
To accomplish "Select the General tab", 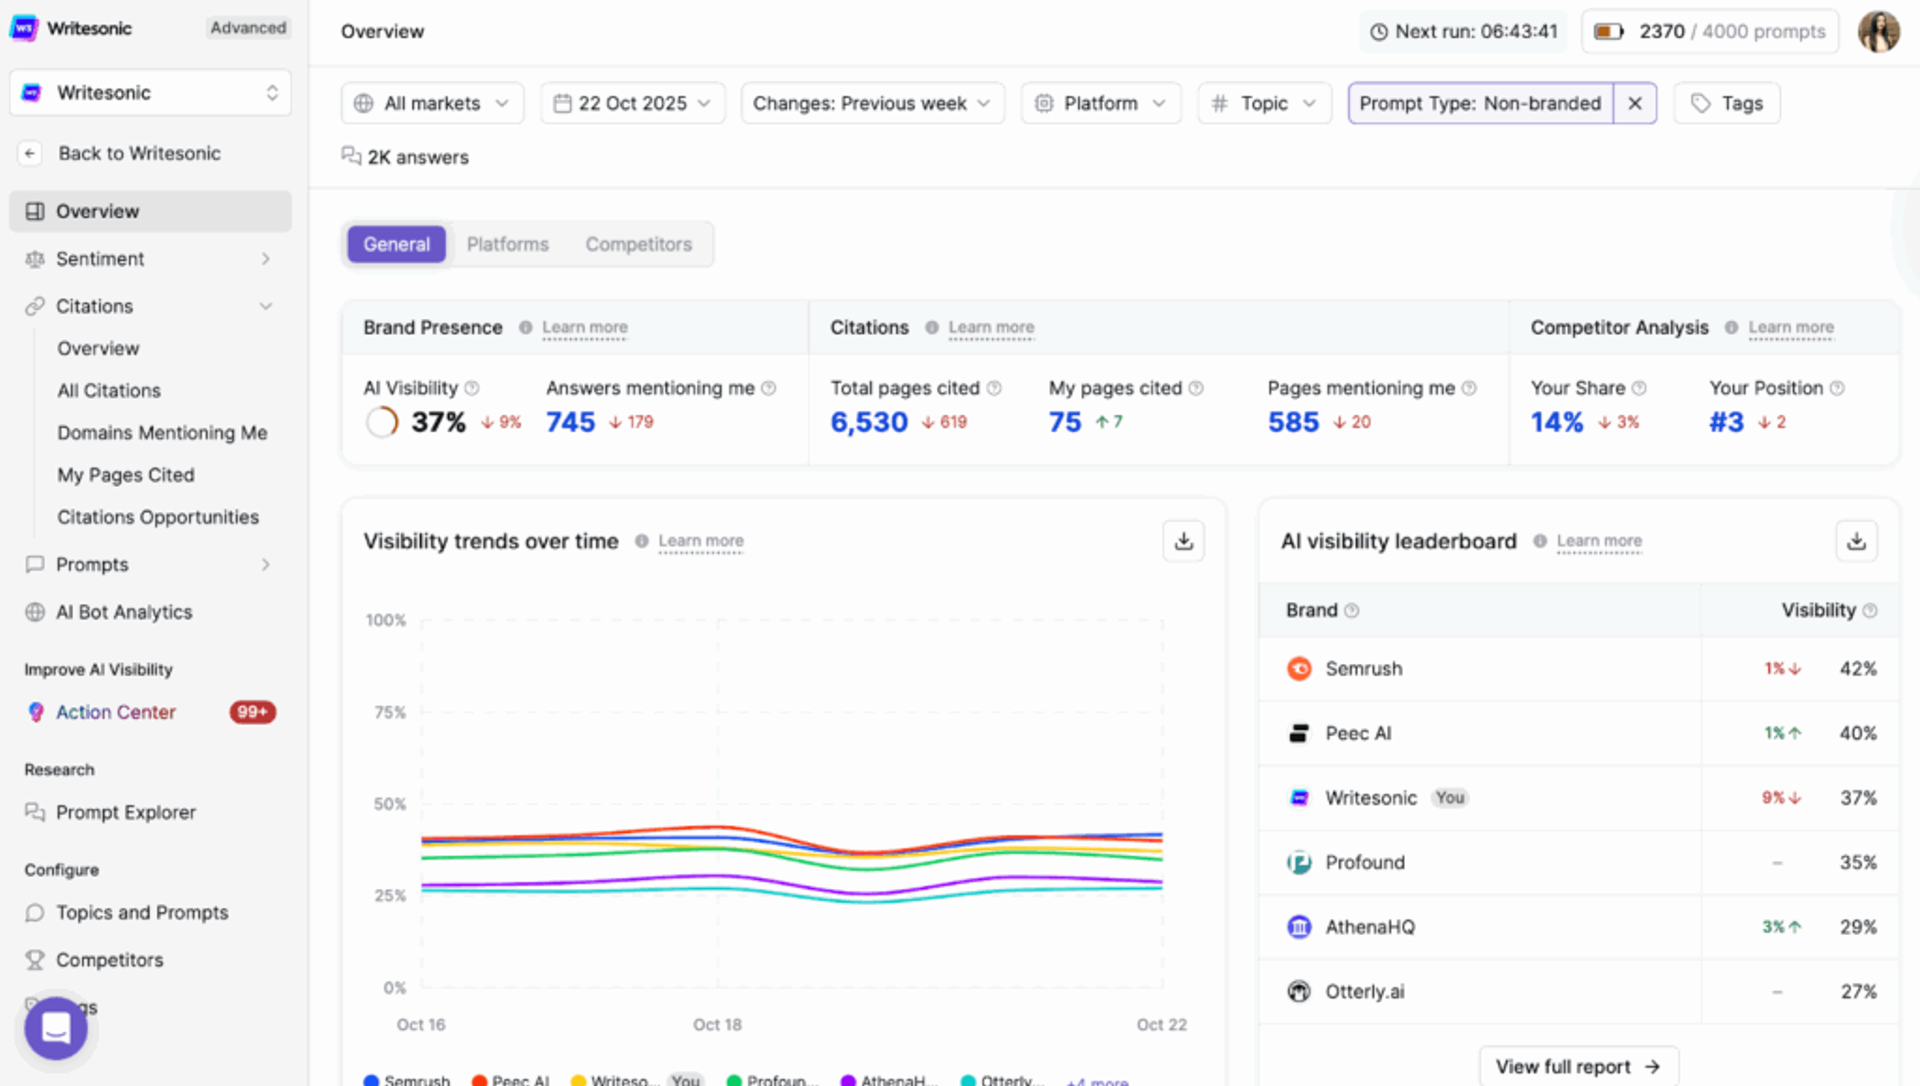I will coord(397,244).
